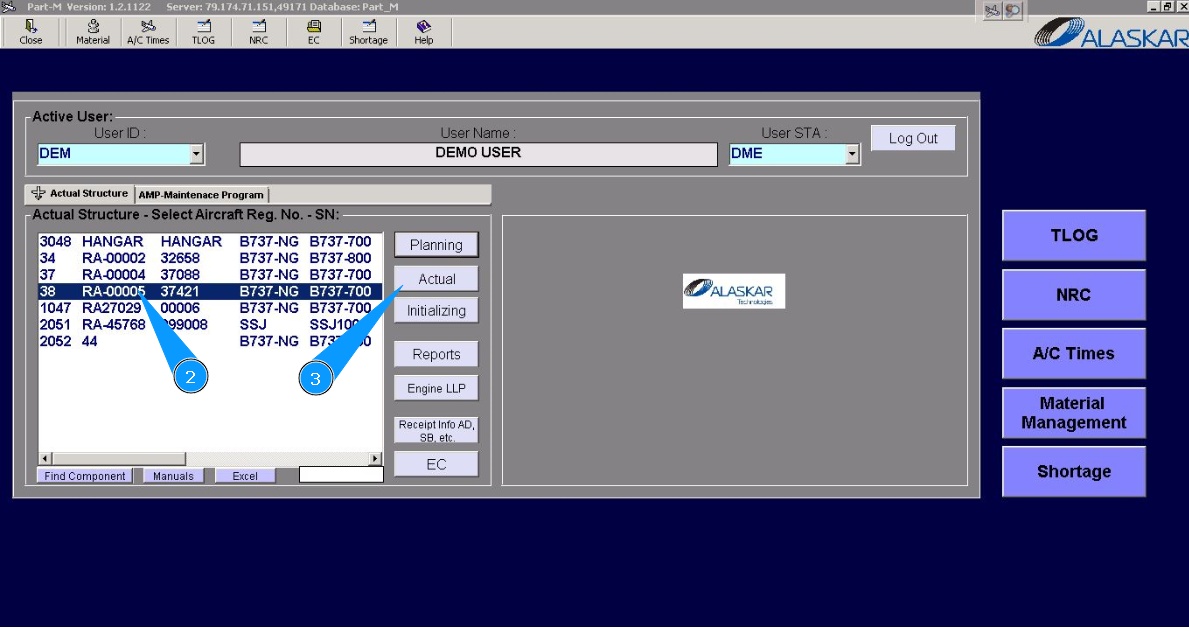Viewport: 1189px width, 633px height.
Task: Click the Alaskar Technologies logo in panel
Action: click(734, 291)
